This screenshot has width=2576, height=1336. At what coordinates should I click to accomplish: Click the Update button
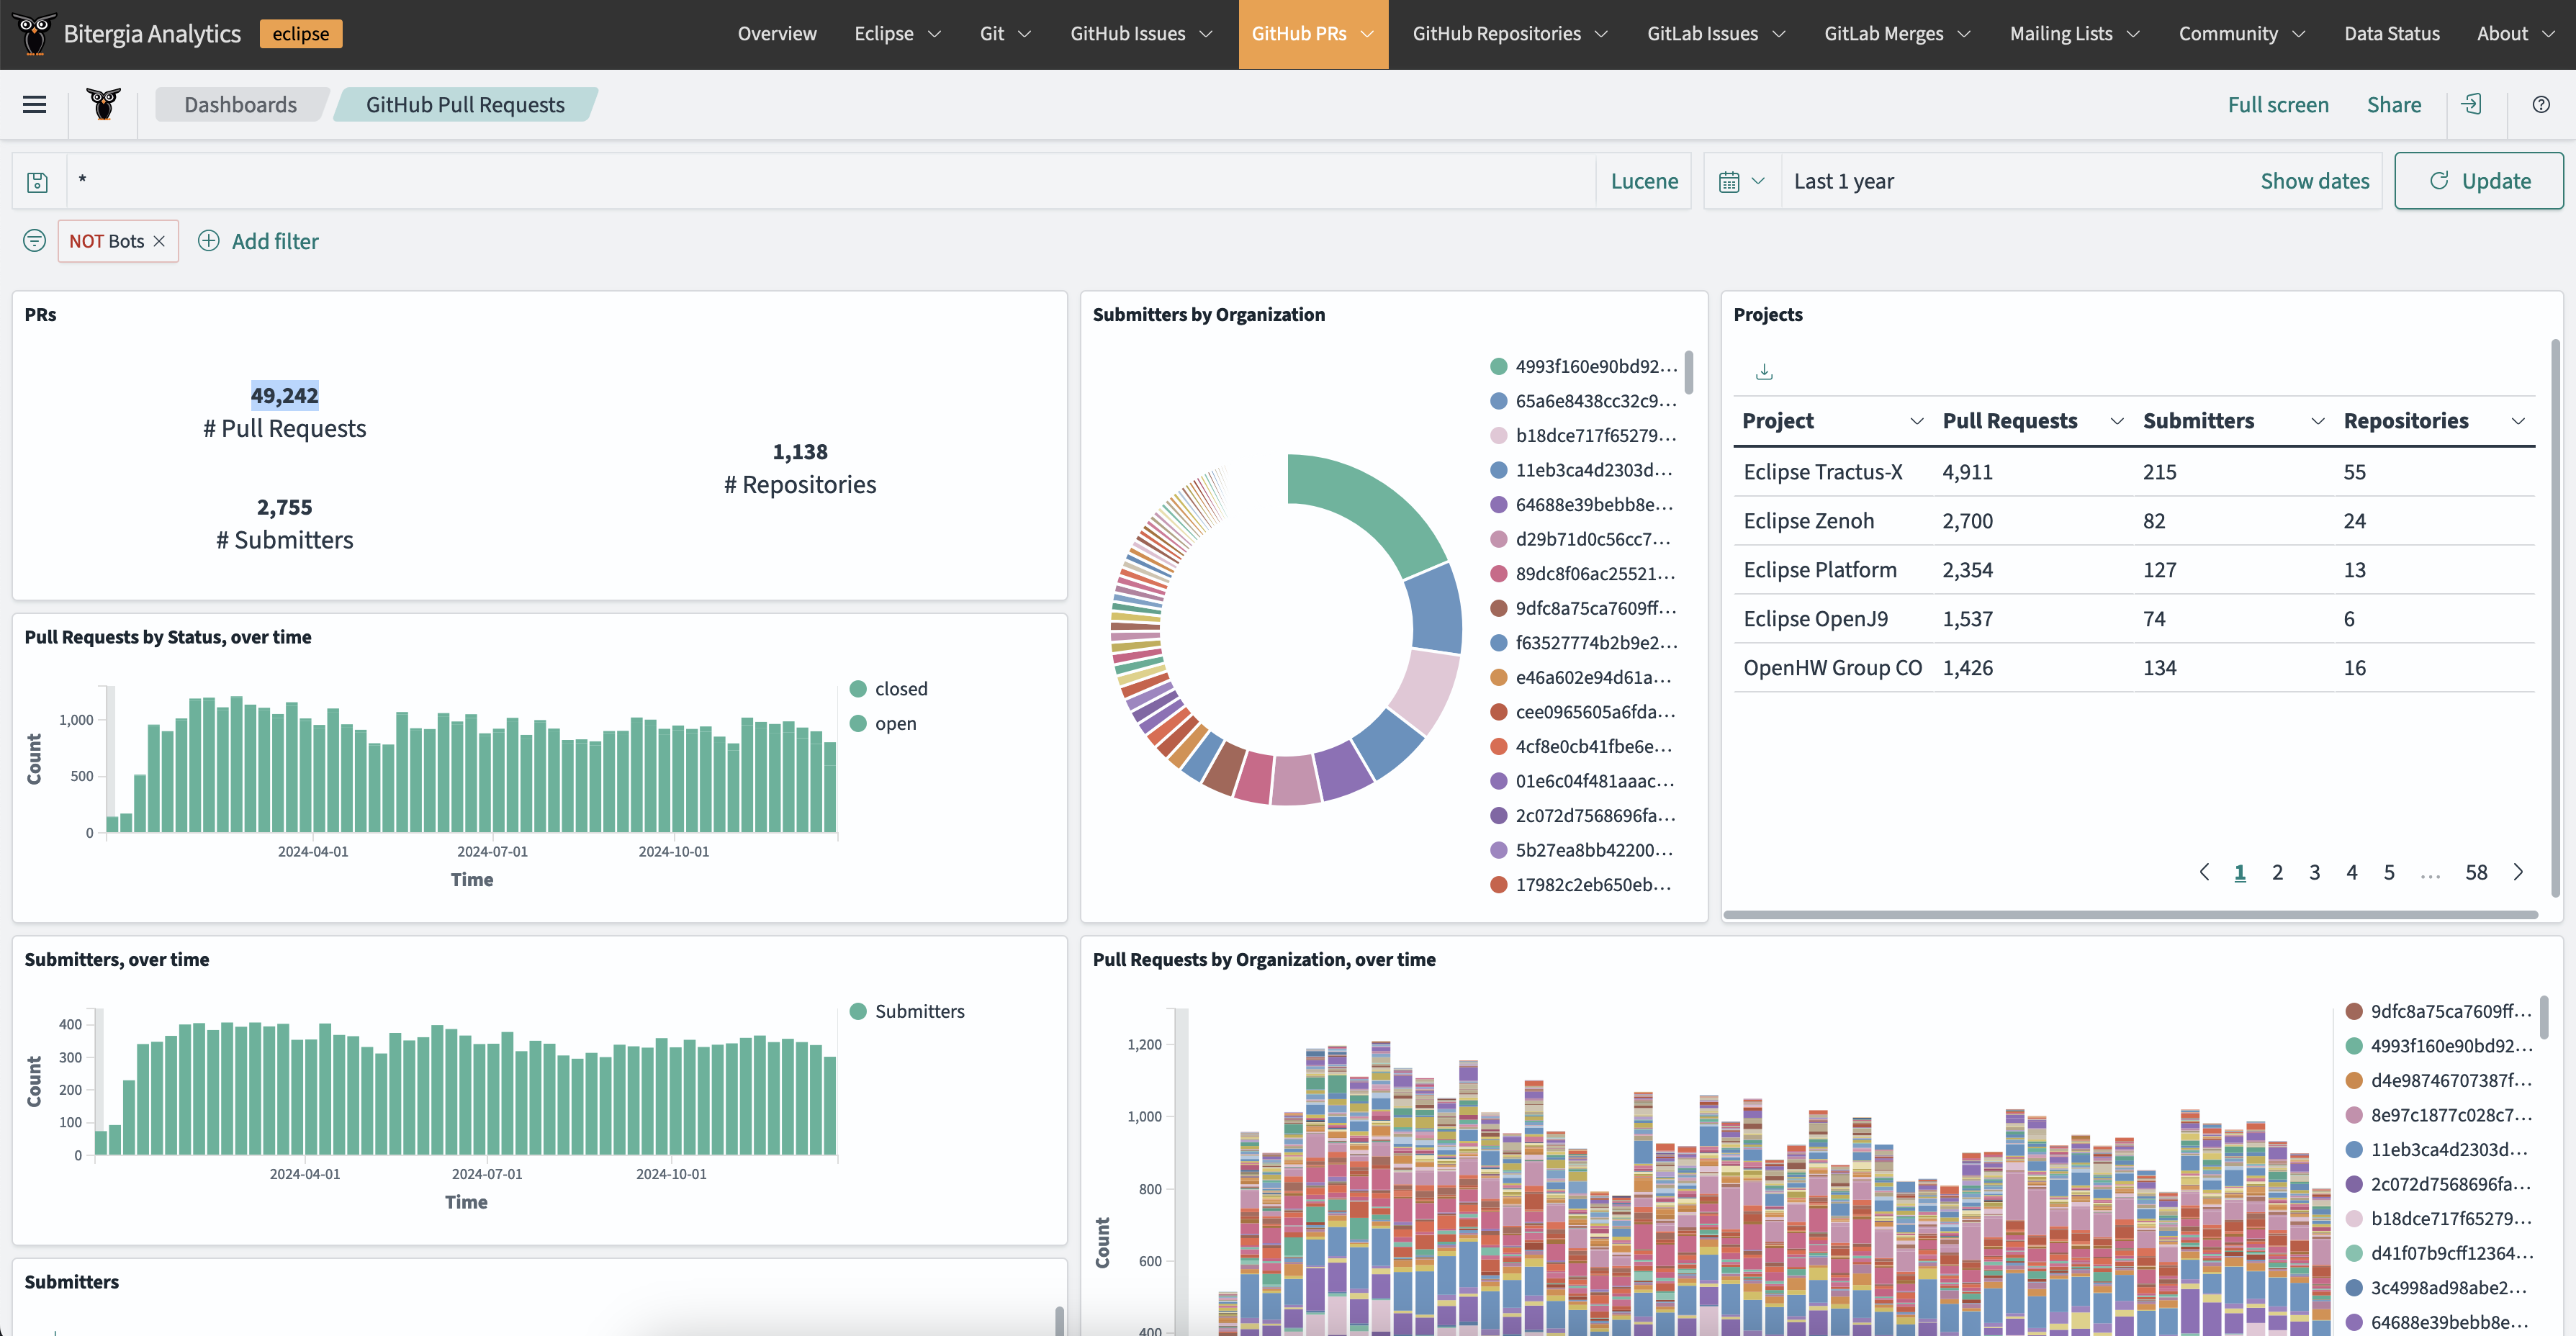pos(2474,181)
